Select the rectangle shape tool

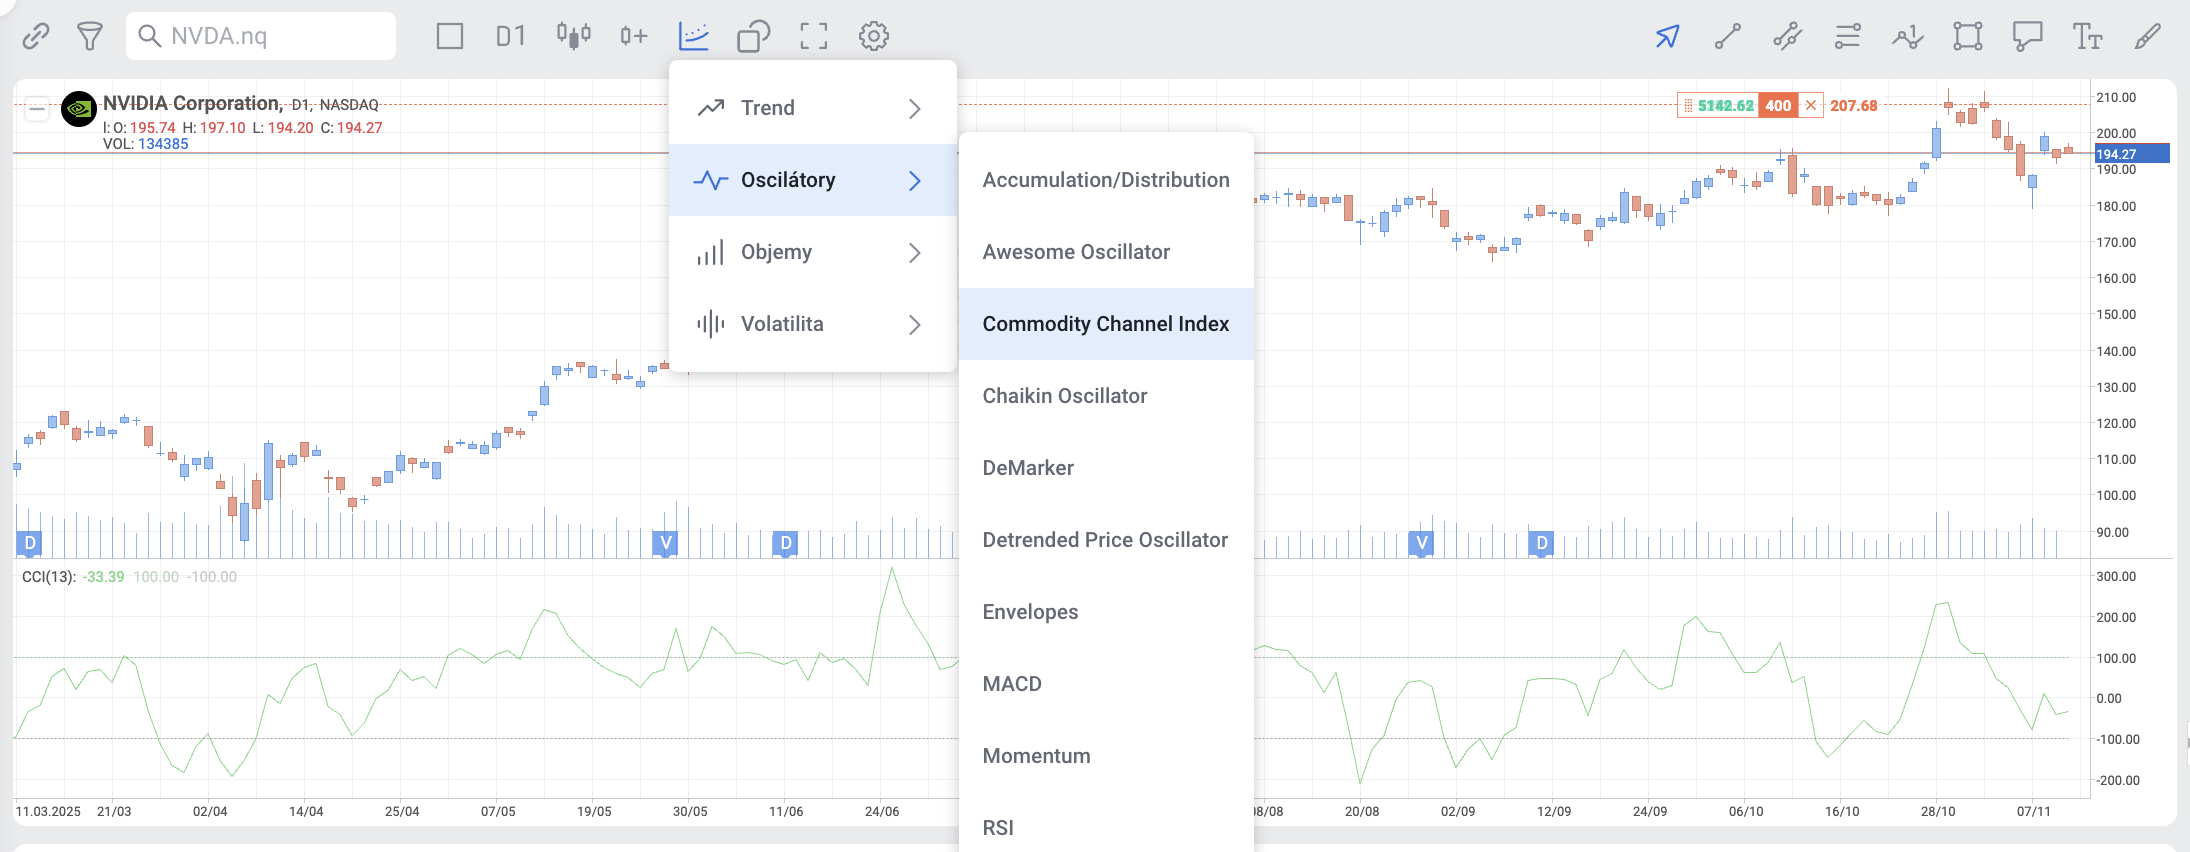coord(1968,37)
